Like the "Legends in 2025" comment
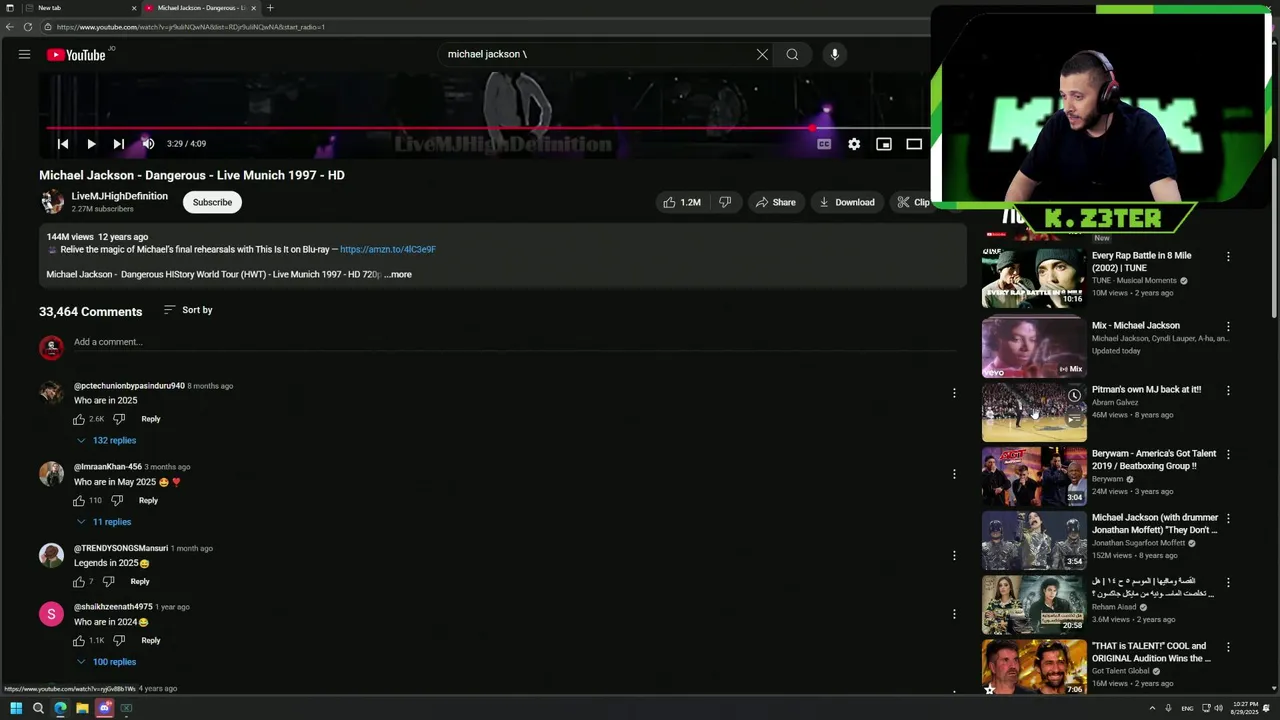The width and height of the screenshot is (1280, 720). point(79,581)
